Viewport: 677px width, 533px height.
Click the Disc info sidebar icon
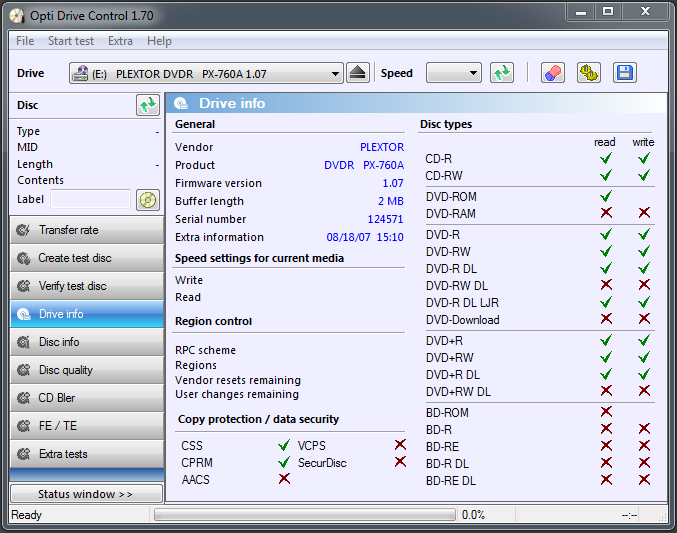(x=23, y=342)
